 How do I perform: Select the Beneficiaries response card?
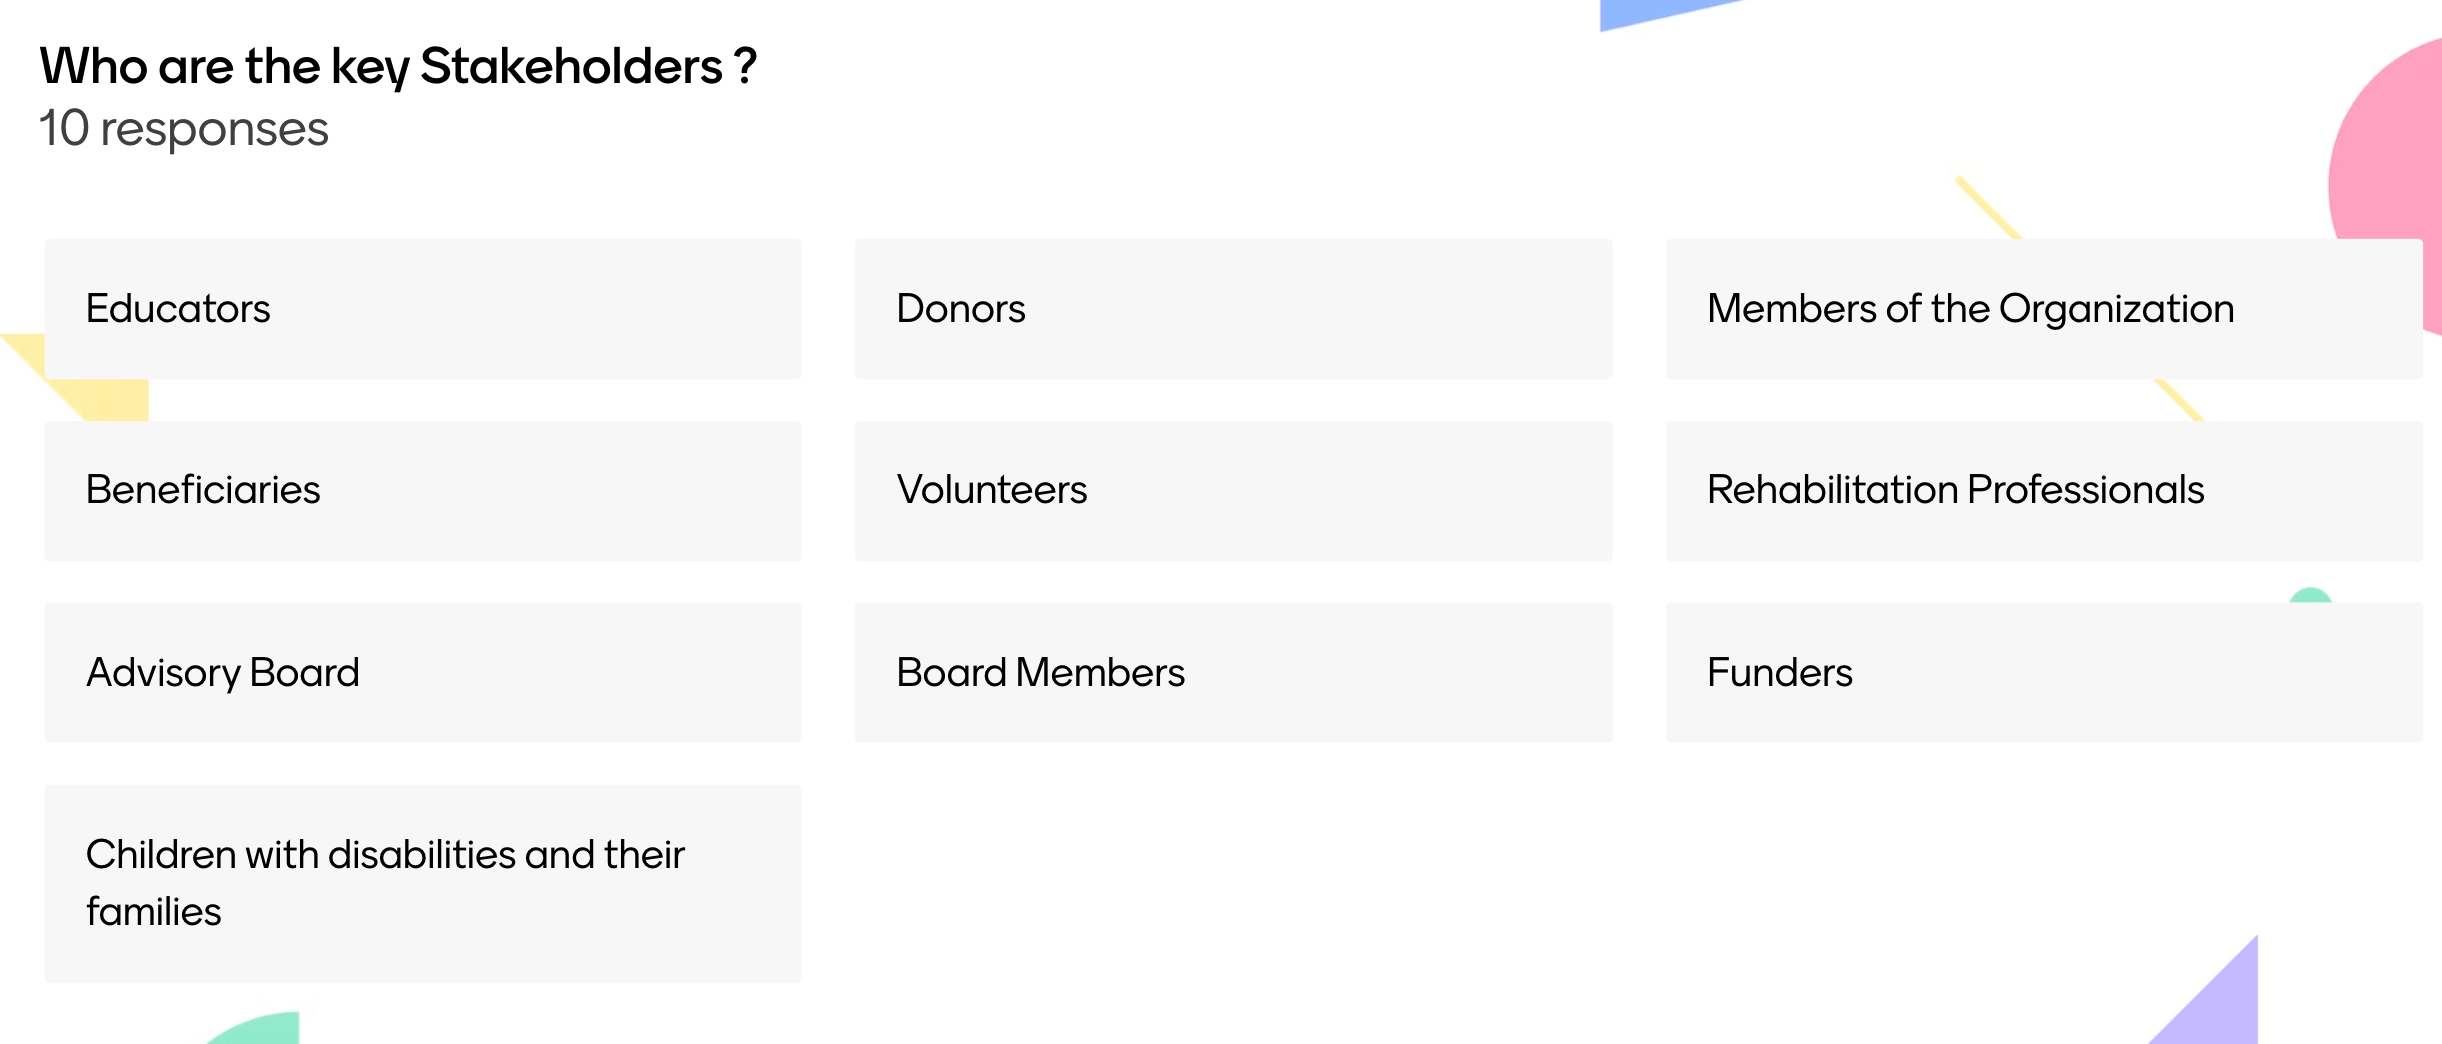click(422, 490)
